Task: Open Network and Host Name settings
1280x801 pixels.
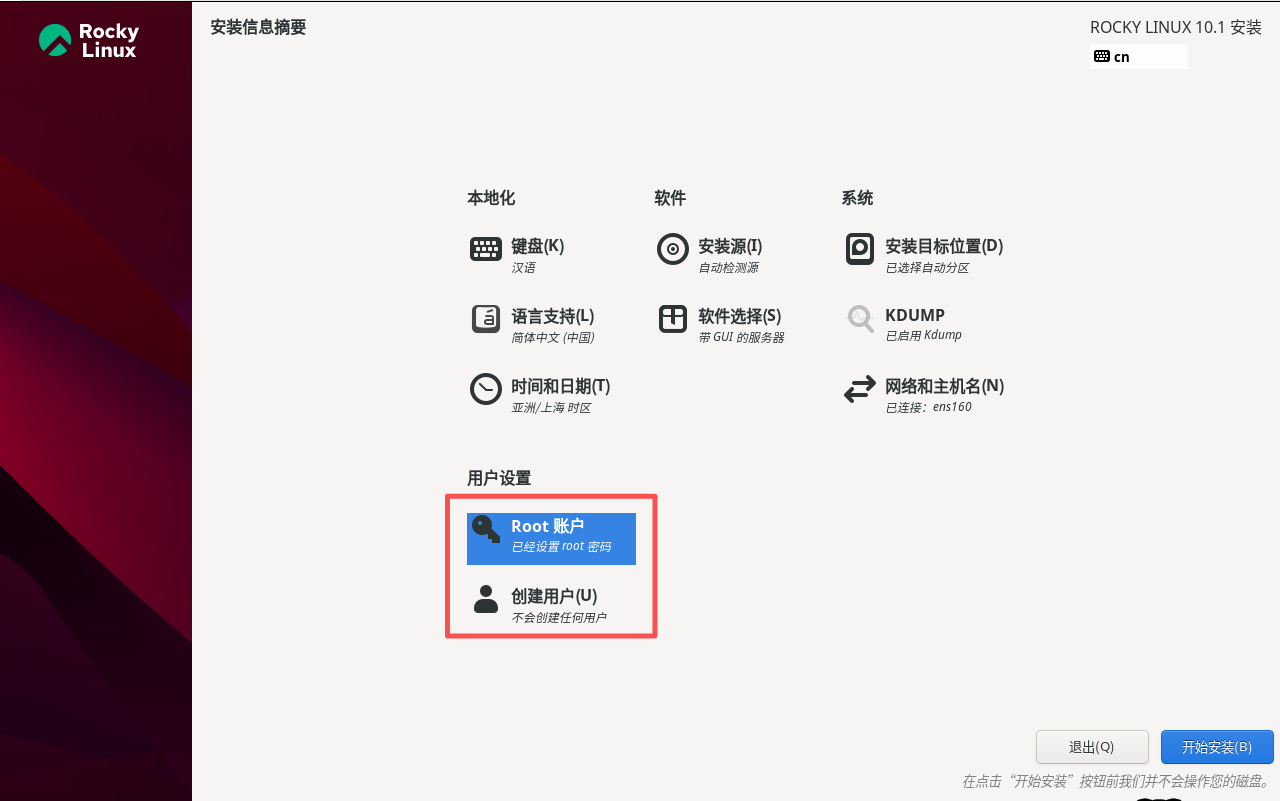Action: coord(930,394)
